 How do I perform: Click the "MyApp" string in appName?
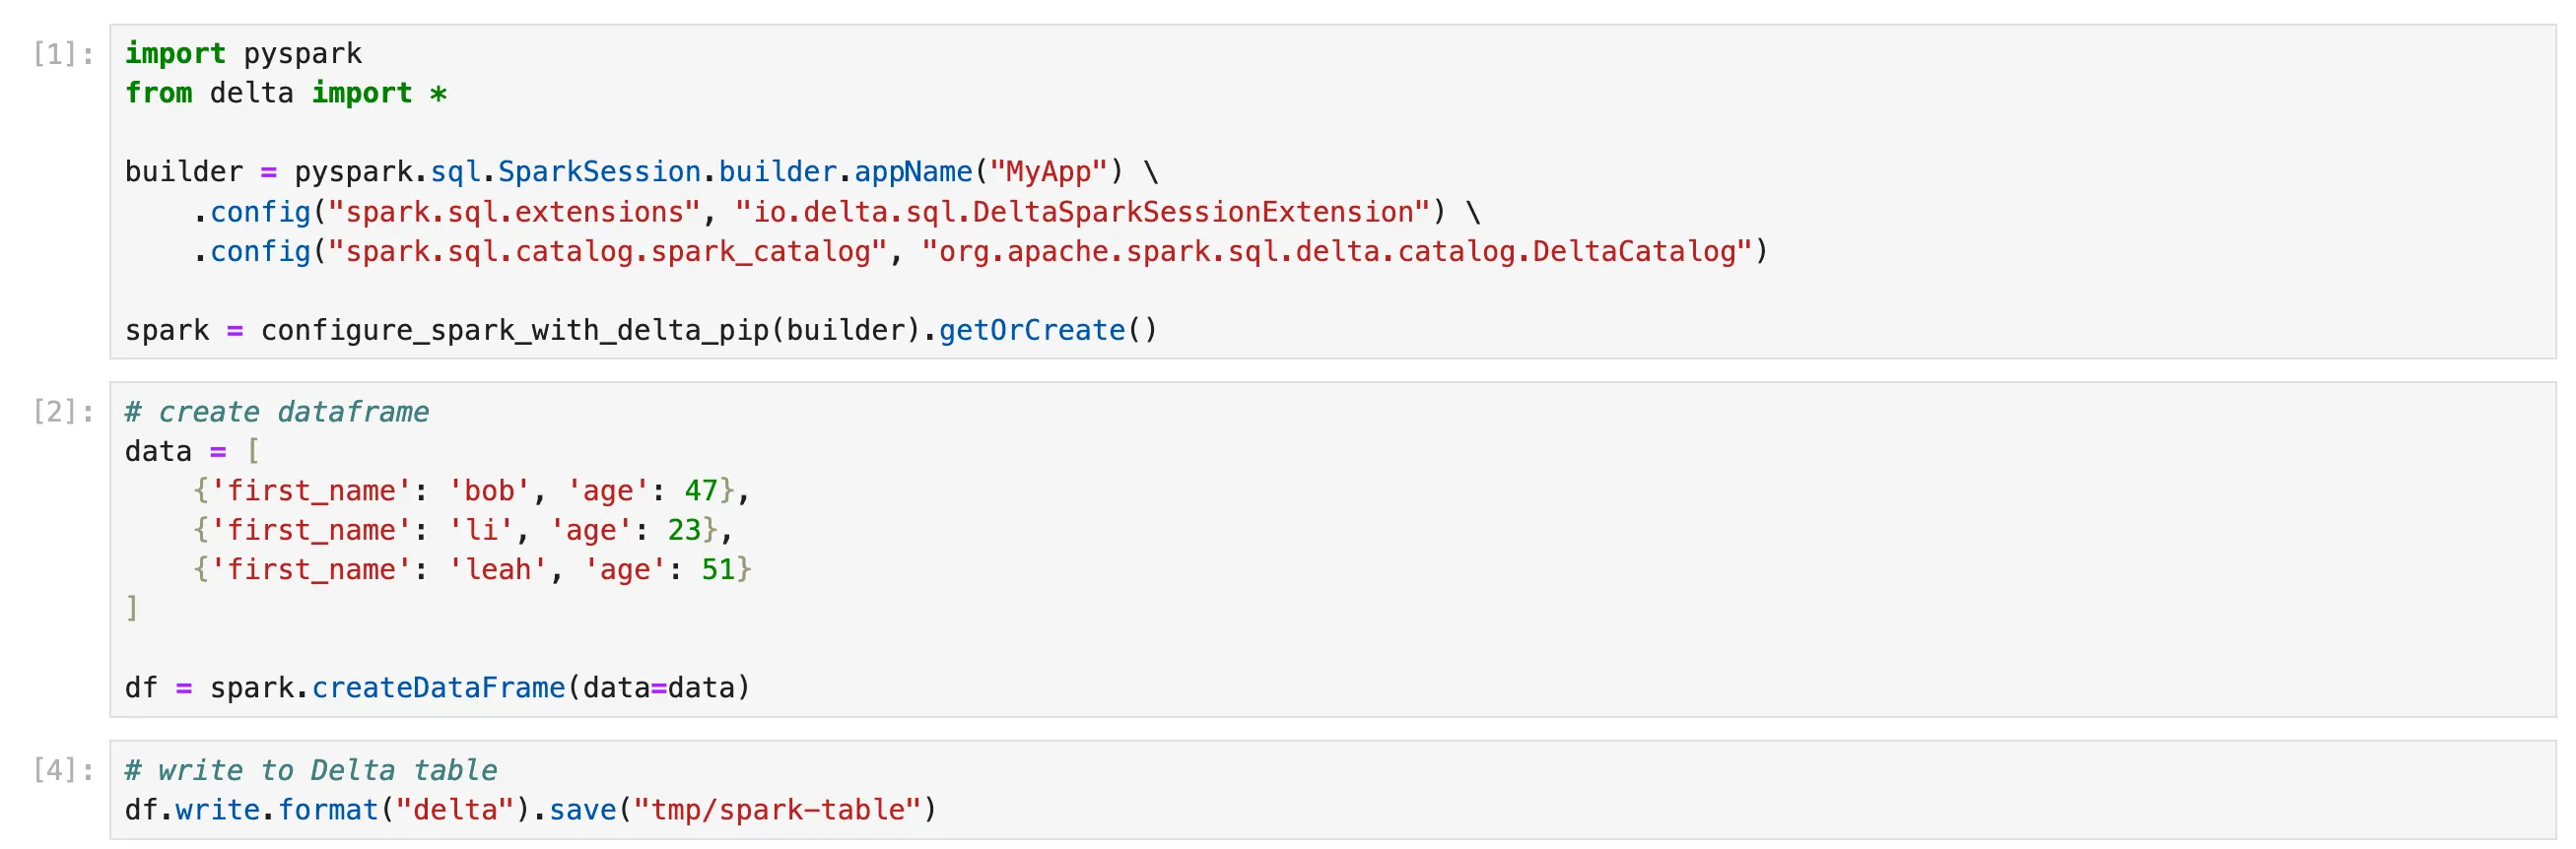tap(1049, 172)
